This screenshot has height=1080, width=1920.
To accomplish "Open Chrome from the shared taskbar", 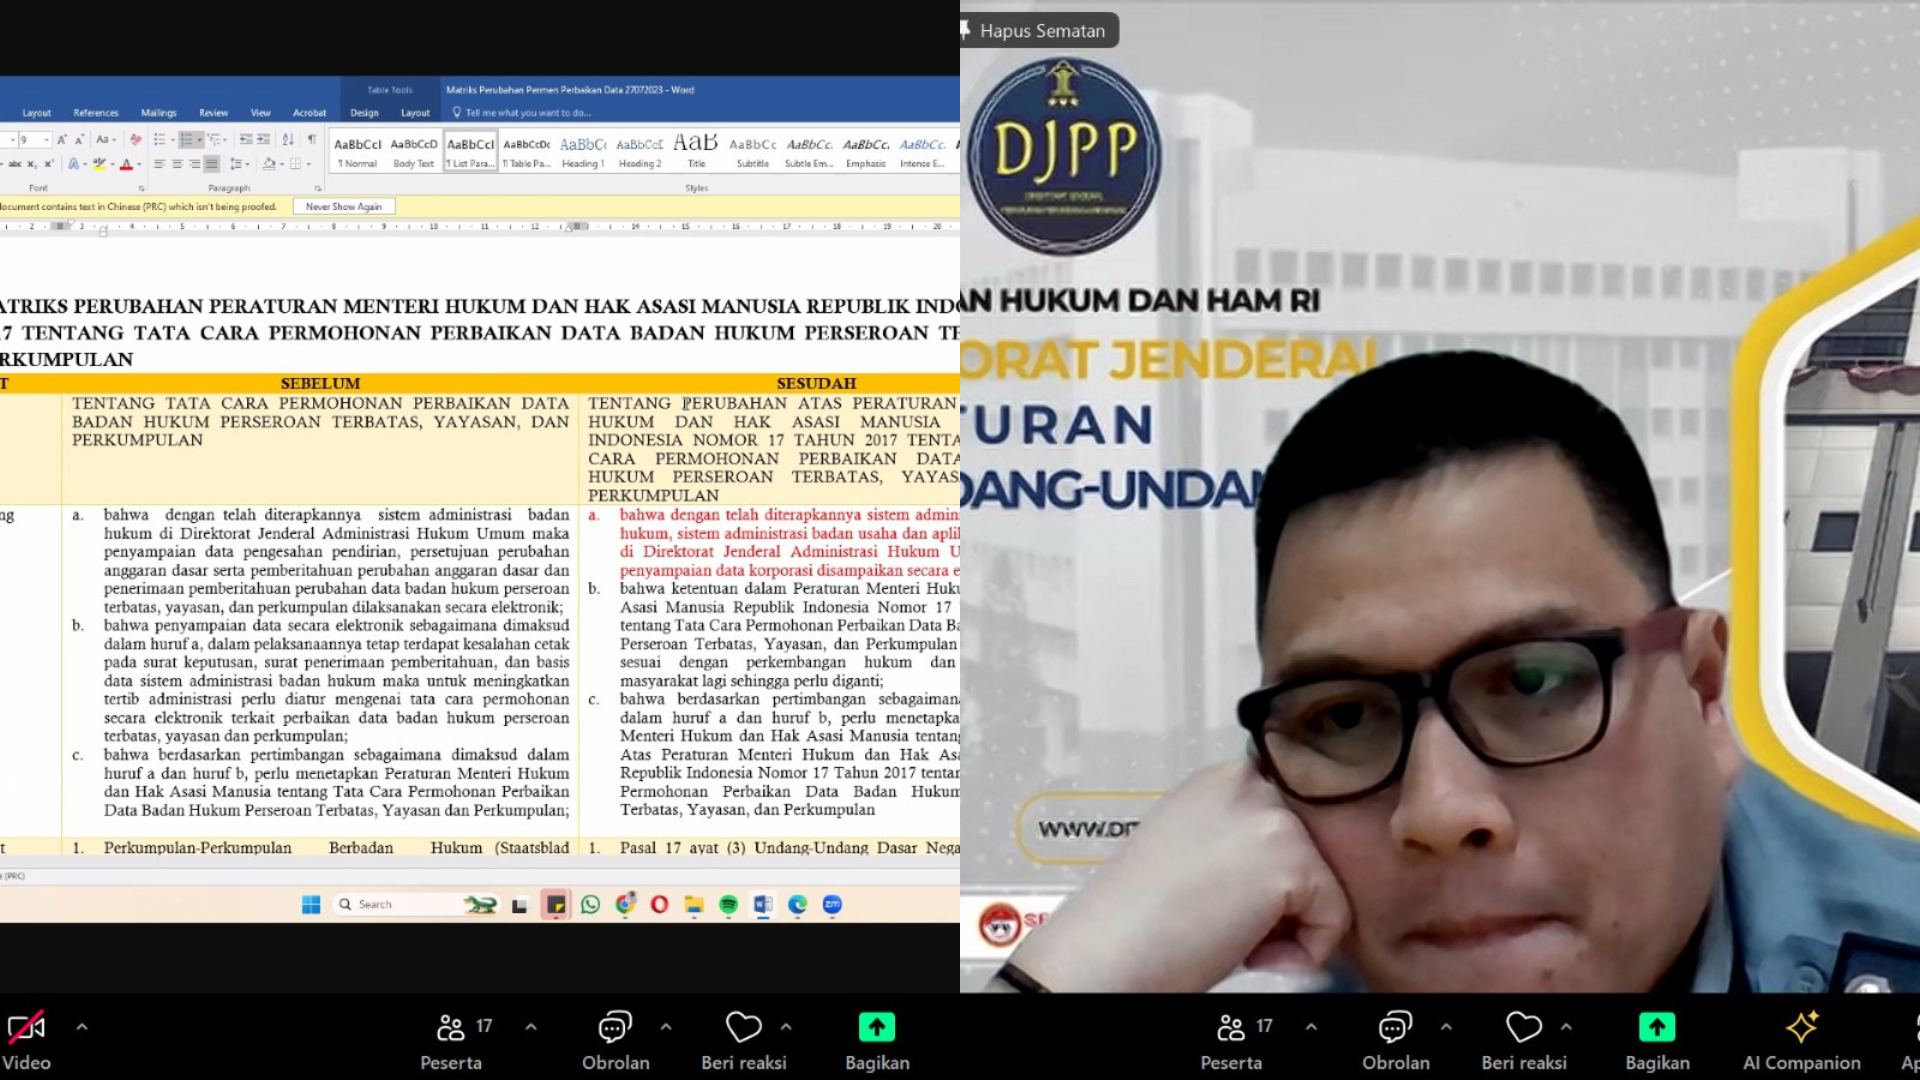I will click(625, 905).
